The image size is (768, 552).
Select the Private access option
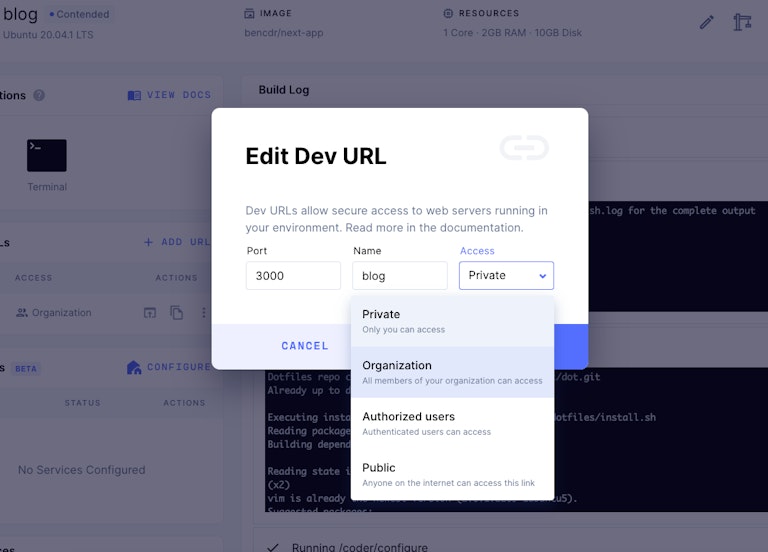click(453, 321)
